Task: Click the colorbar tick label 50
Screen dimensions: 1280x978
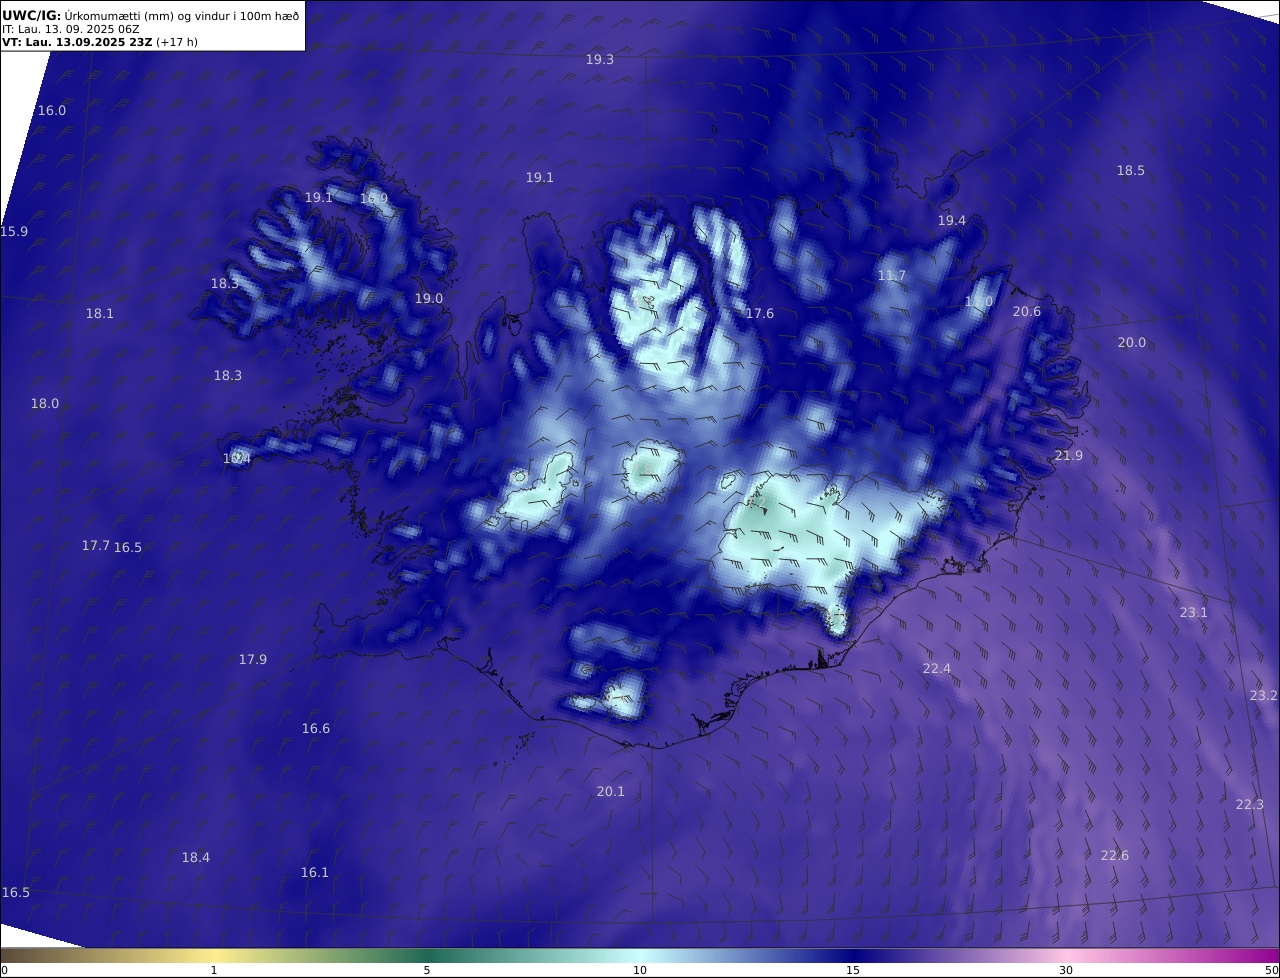Action: [1271, 971]
